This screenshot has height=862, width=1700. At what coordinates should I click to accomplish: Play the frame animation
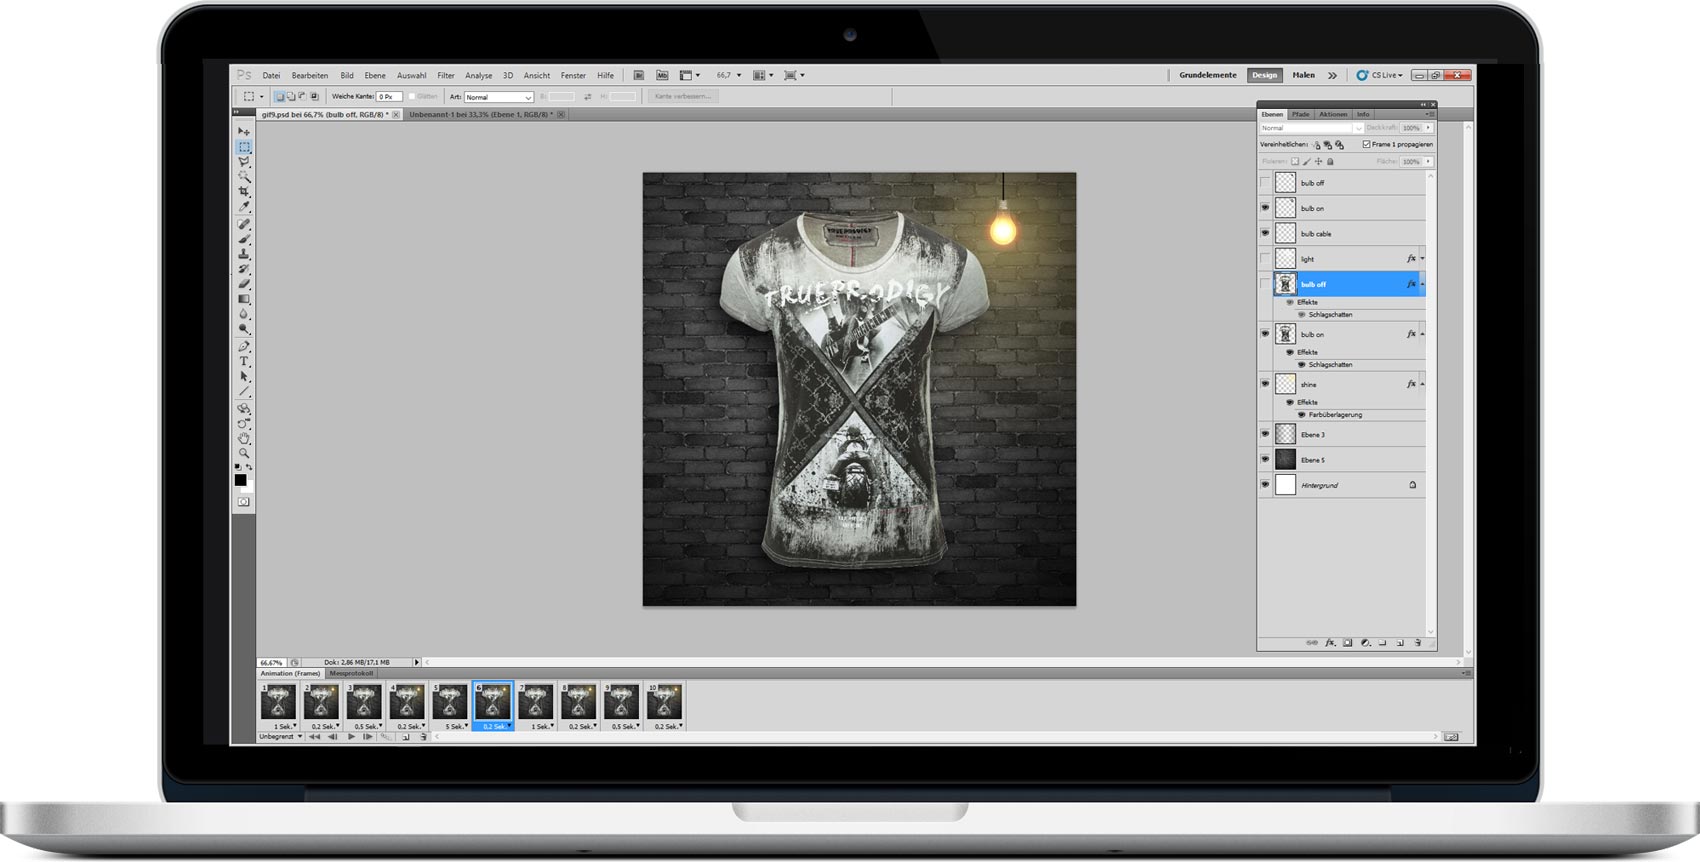pos(351,737)
